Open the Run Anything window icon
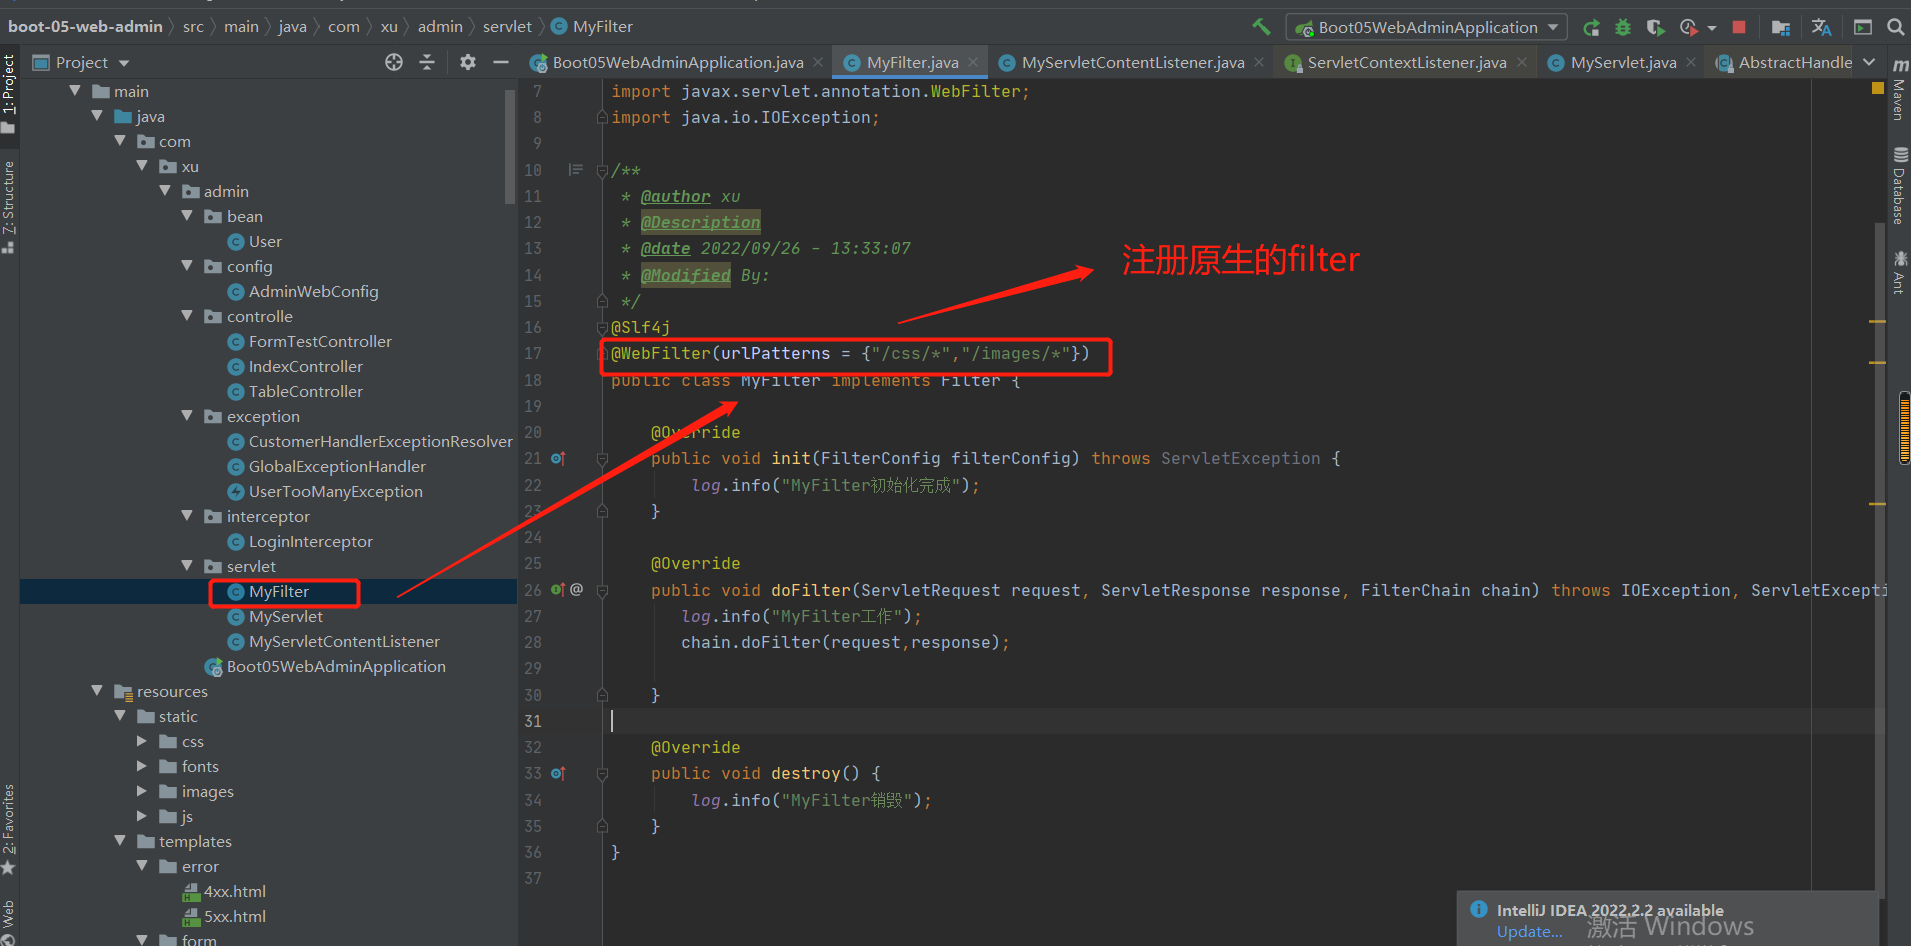The width and height of the screenshot is (1911, 946). tap(1863, 27)
